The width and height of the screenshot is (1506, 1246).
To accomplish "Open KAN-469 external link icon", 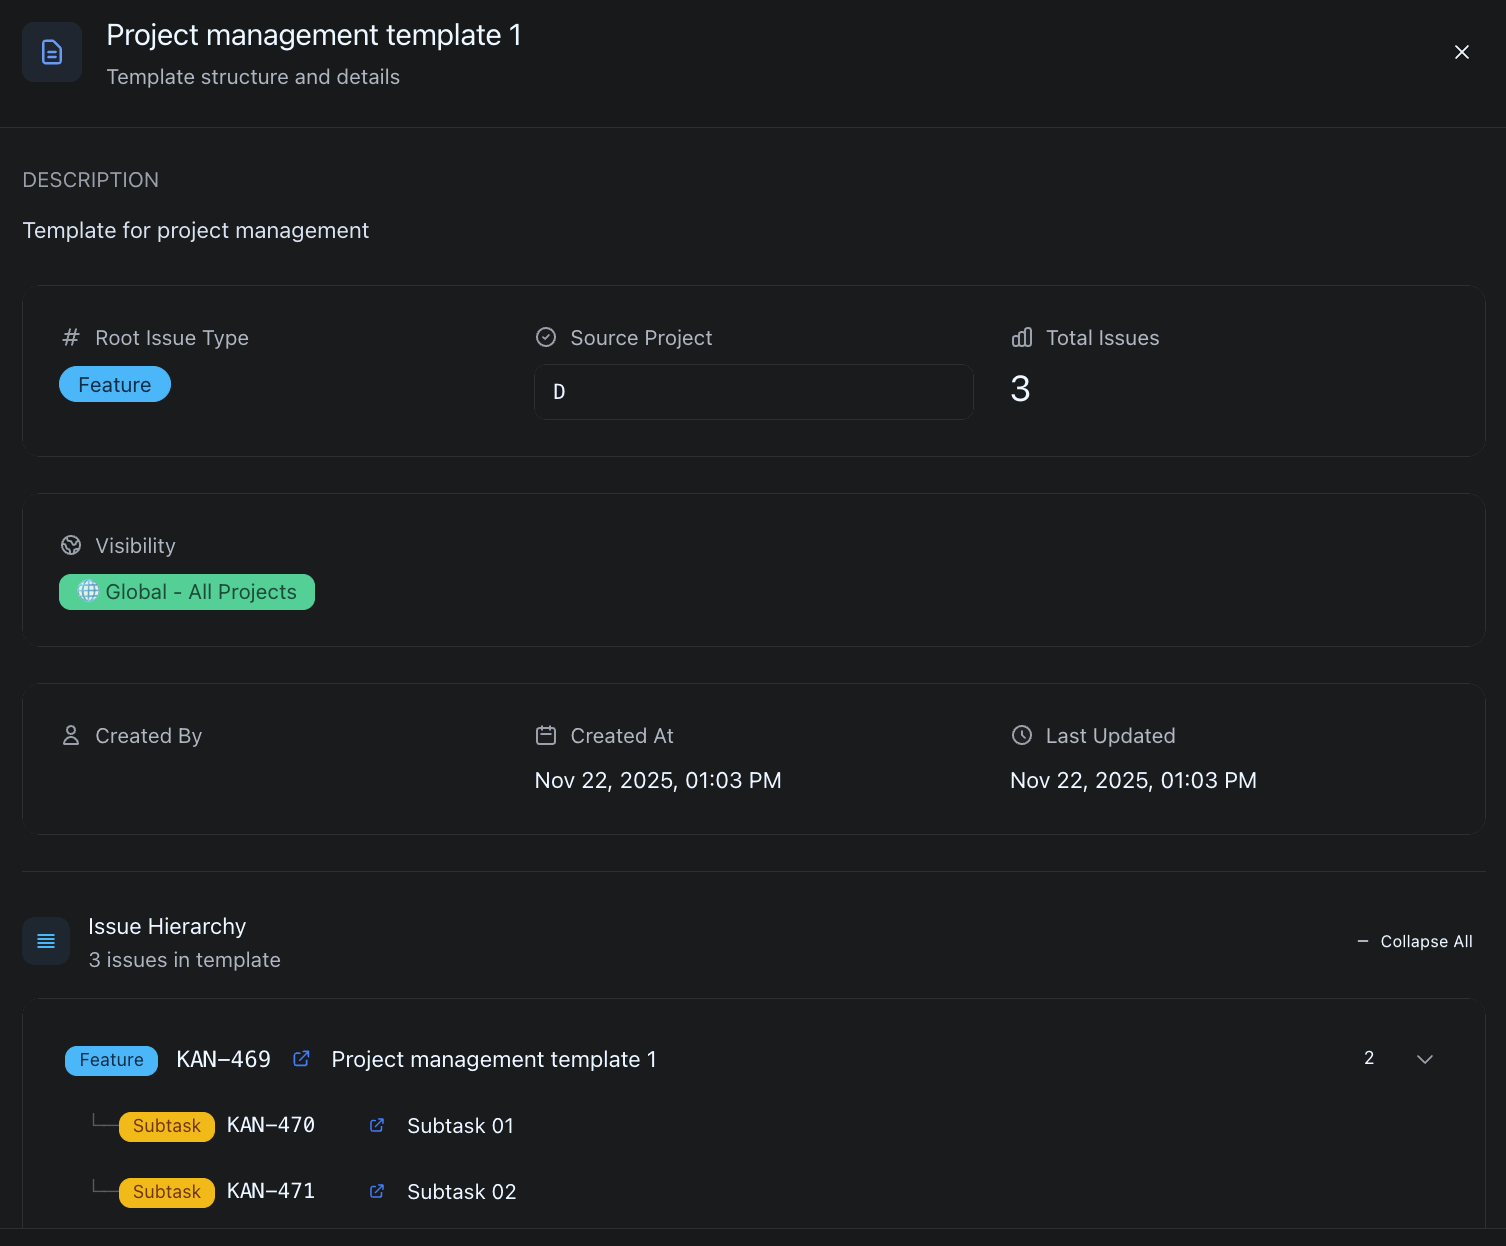I will pos(301,1059).
